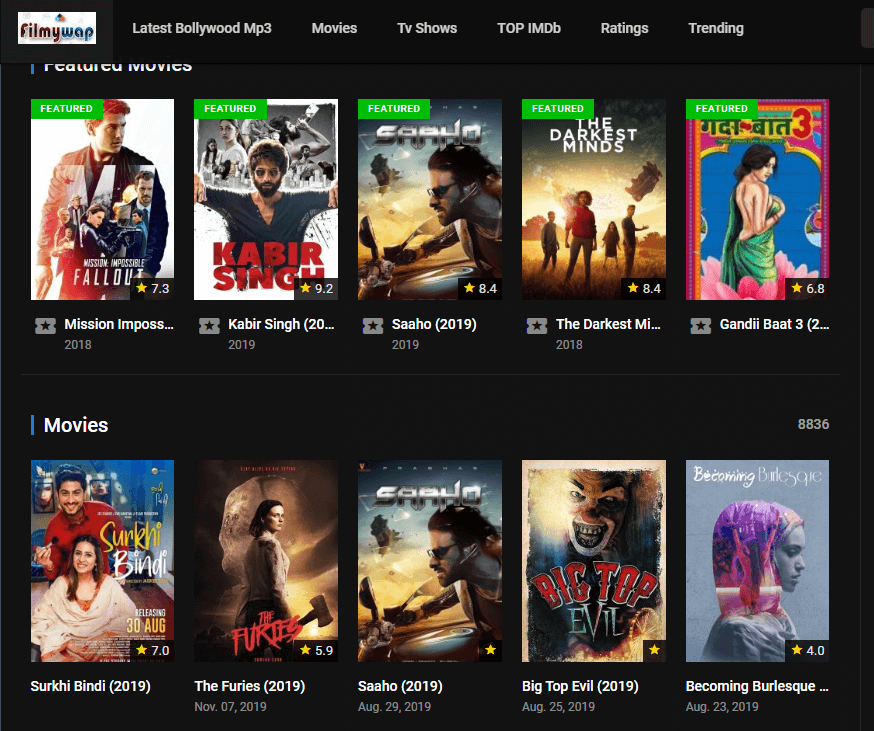Open Saaho poster in Movies section
The height and width of the screenshot is (731, 874).
coord(430,561)
